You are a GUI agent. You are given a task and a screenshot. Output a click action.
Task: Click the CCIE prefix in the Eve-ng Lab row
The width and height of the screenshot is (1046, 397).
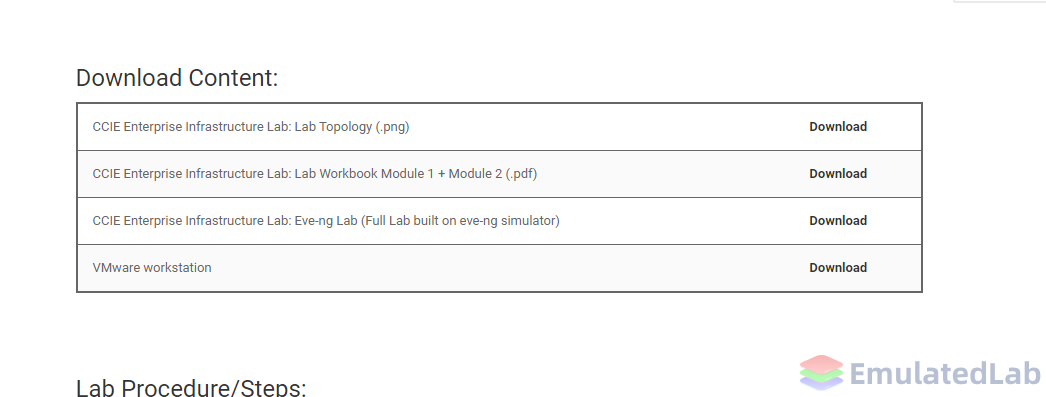click(107, 221)
